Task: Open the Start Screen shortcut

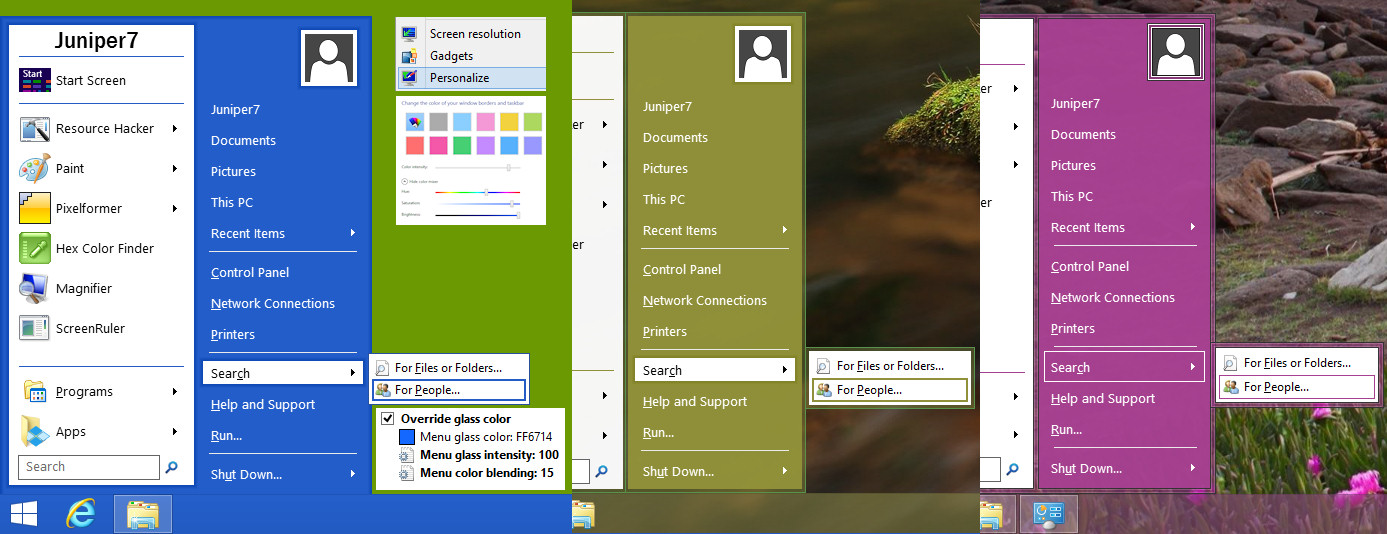Action: [90, 81]
